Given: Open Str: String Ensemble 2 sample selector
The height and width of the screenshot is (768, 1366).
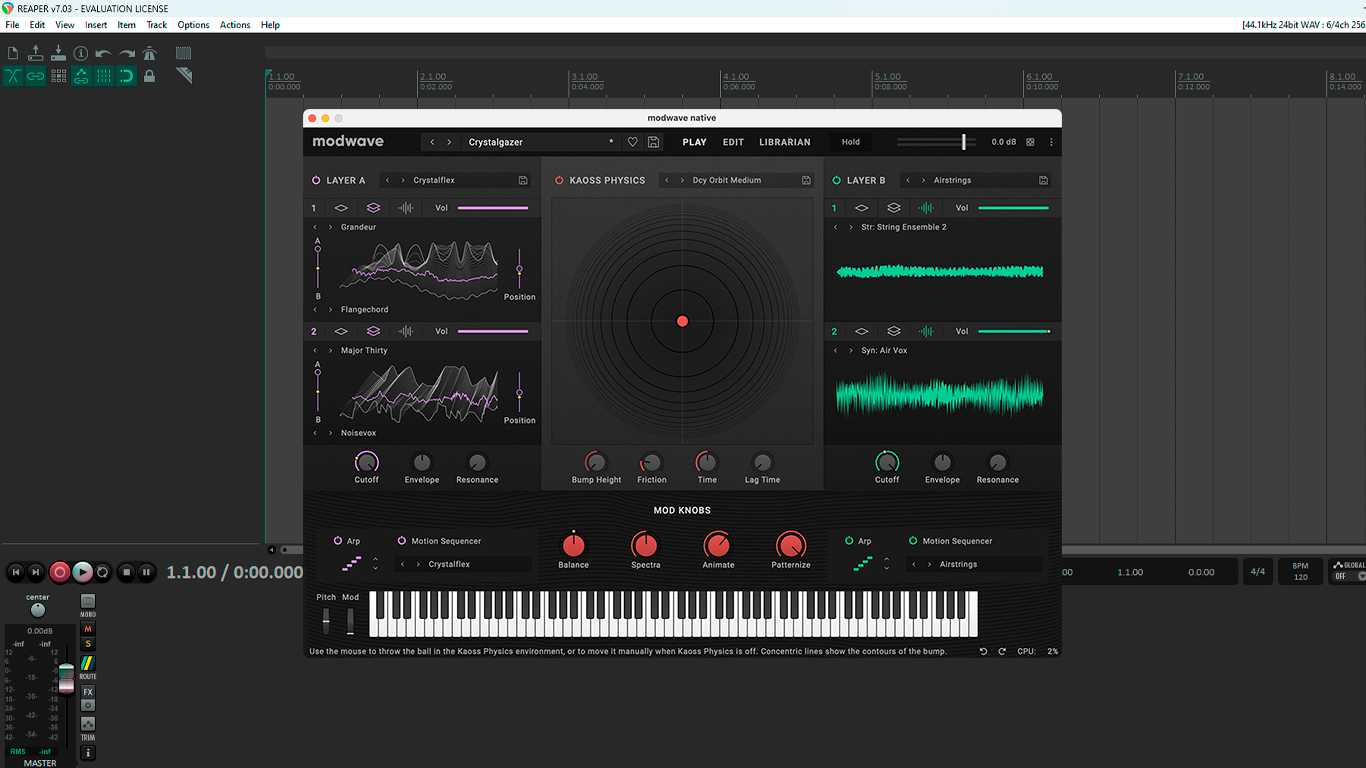Looking at the screenshot, I should point(904,227).
